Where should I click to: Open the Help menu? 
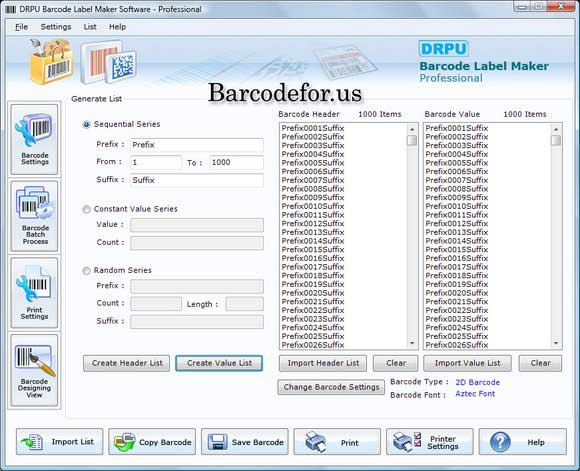pyautogui.click(x=117, y=27)
